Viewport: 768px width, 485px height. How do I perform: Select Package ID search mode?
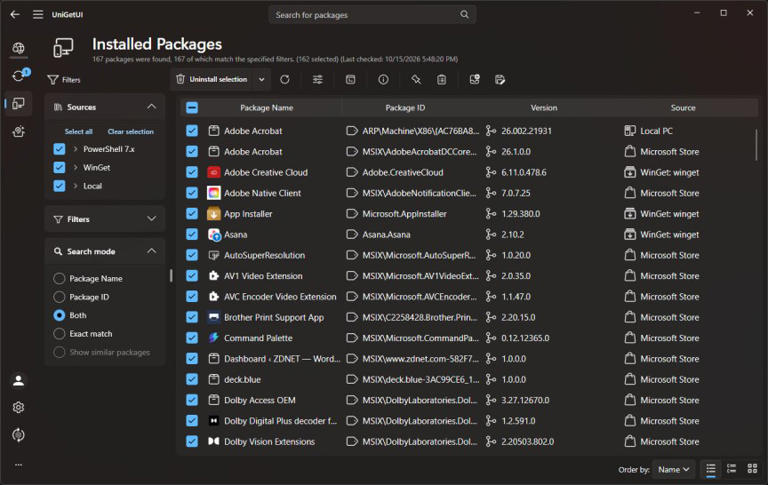[x=59, y=297]
